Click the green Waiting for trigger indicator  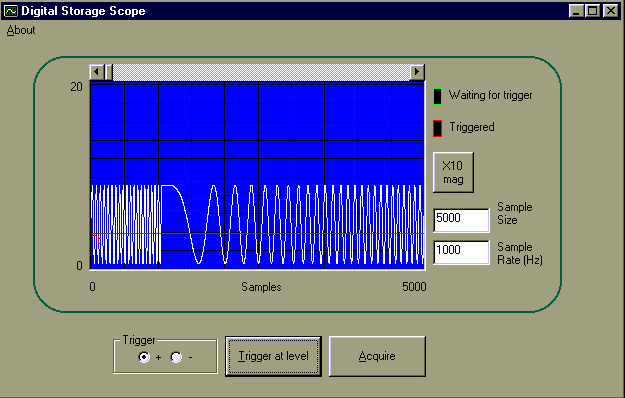[437, 97]
